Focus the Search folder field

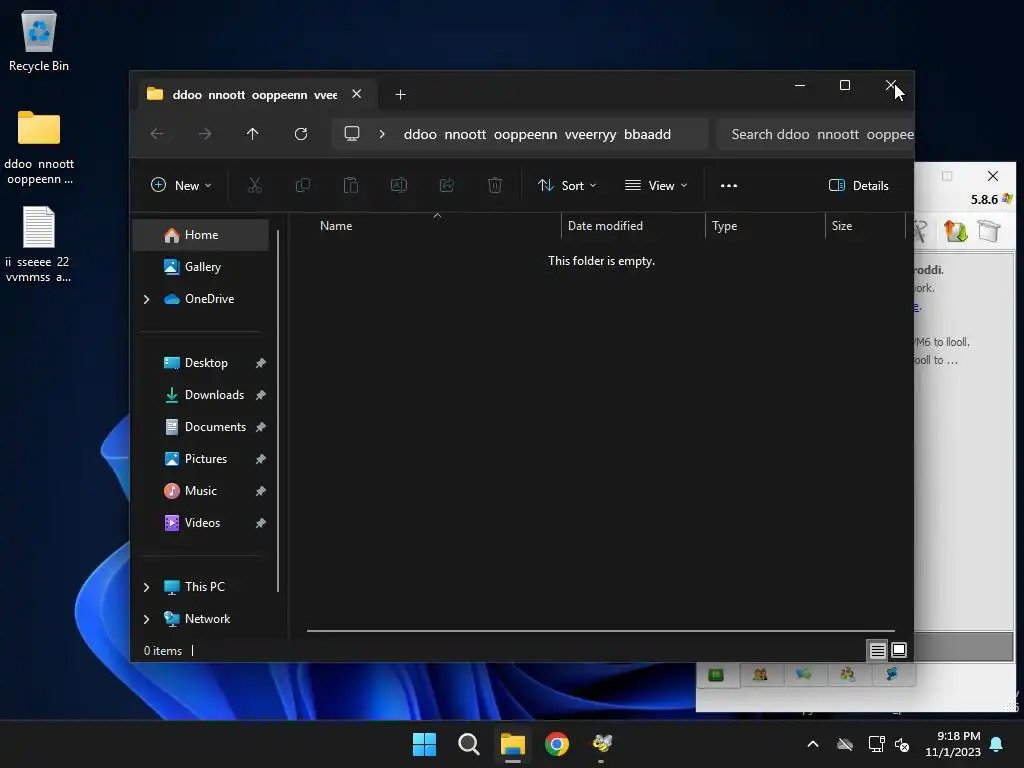815,134
